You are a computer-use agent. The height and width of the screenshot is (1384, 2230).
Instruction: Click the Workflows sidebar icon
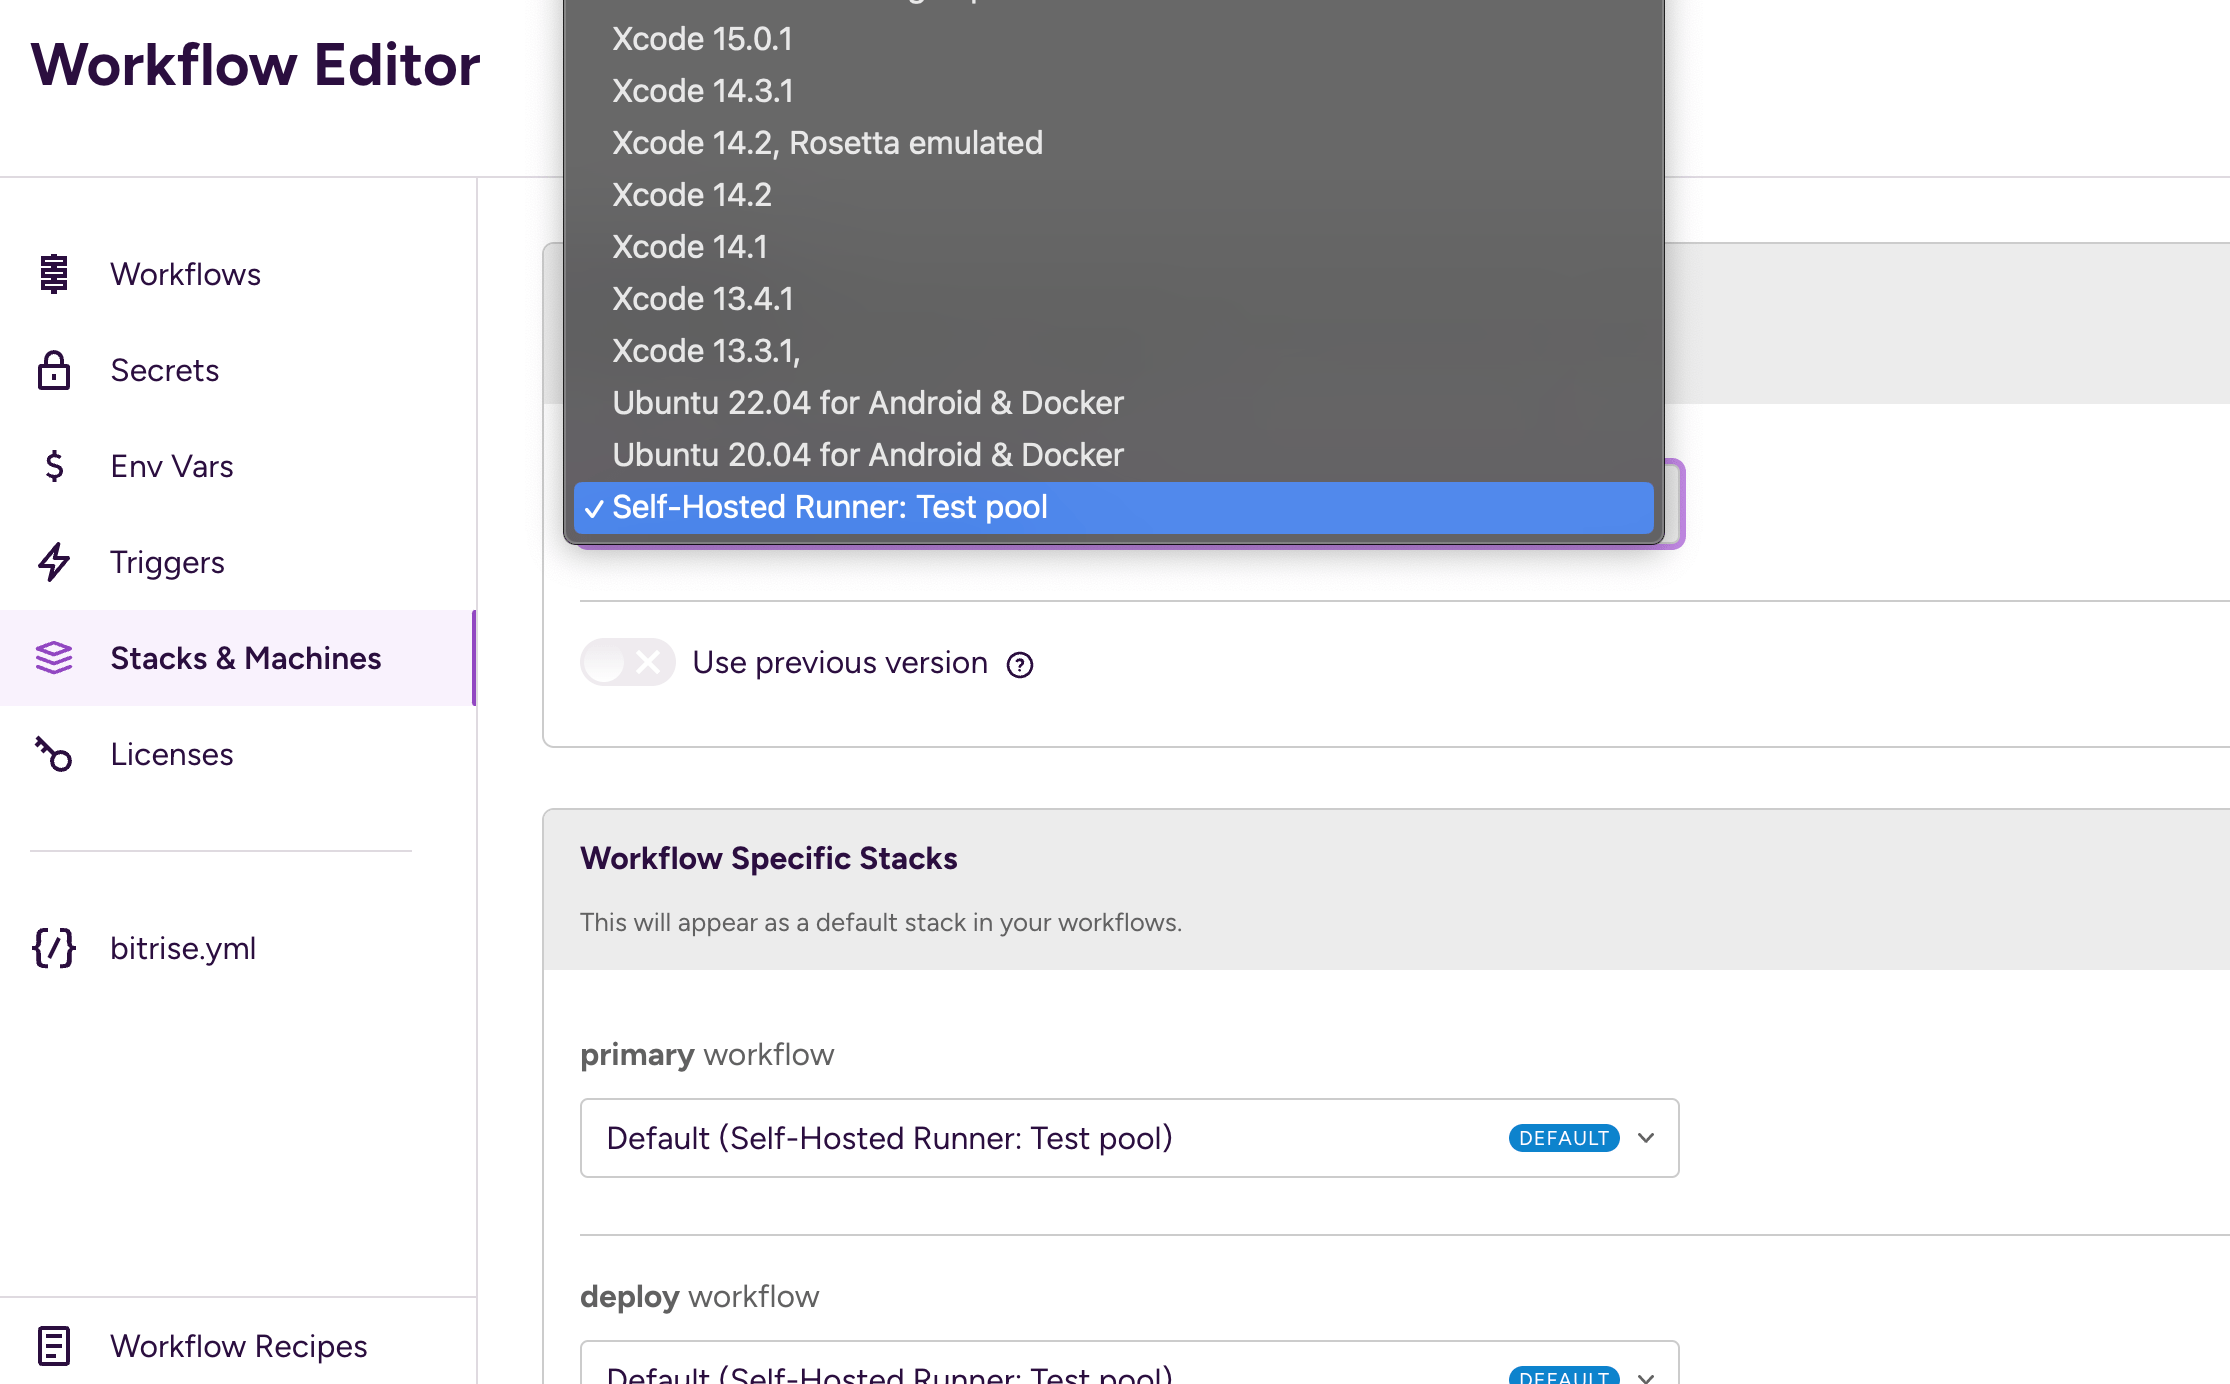pyautogui.click(x=55, y=274)
